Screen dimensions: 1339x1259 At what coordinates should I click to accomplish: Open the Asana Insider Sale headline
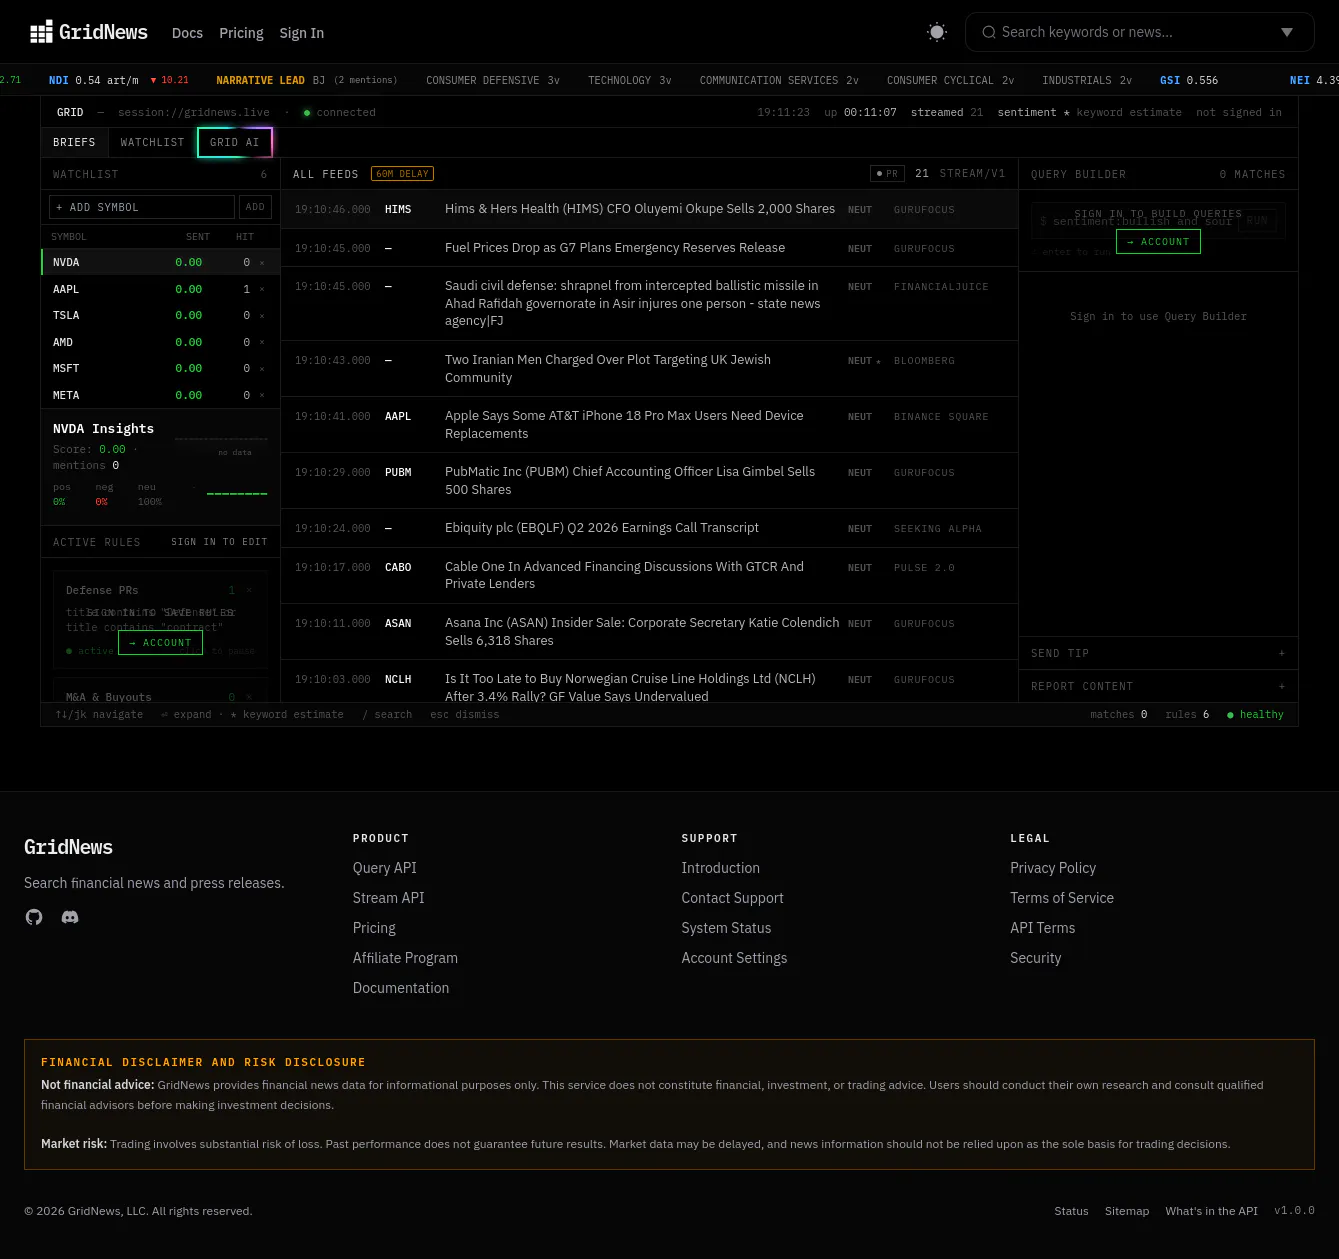click(642, 632)
